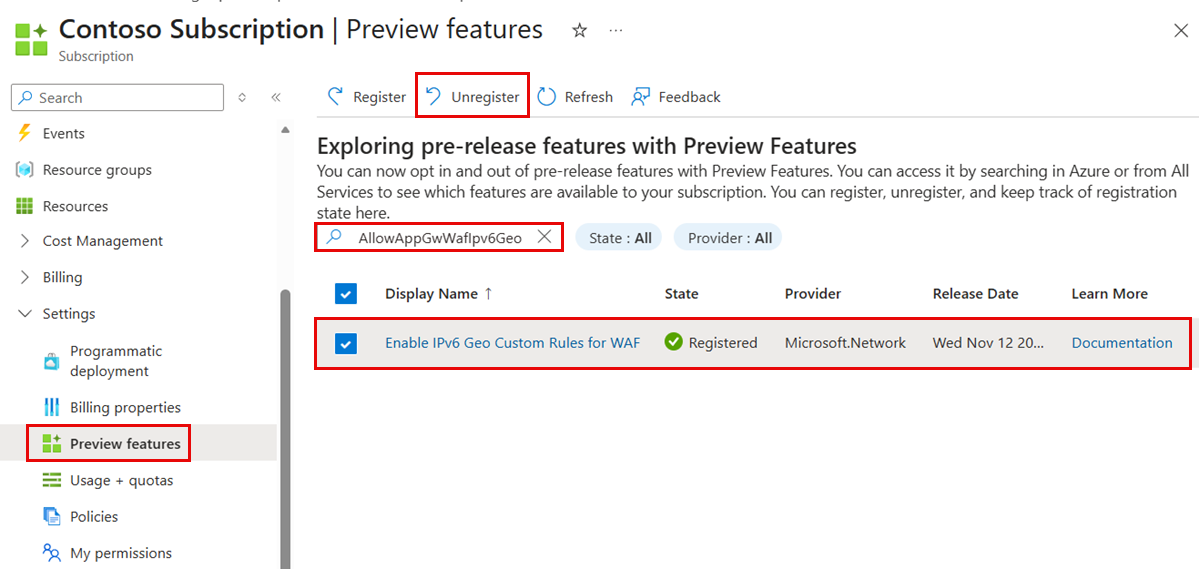
Task: Open My permissions
Action: tap(121, 552)
